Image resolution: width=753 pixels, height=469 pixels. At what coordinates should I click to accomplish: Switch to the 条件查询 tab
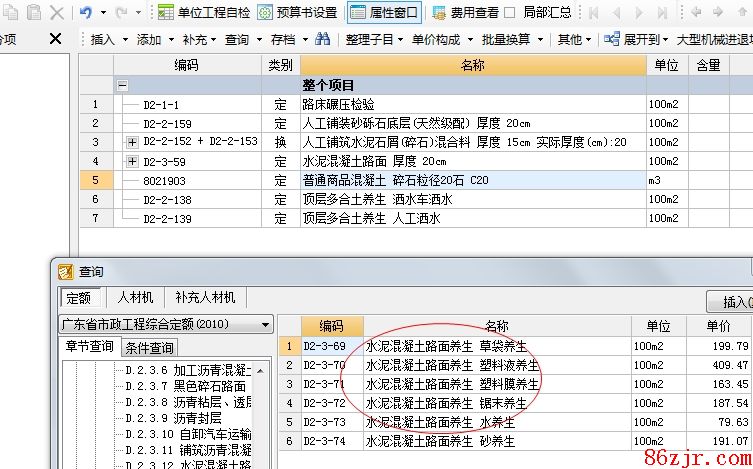point(149,348)
